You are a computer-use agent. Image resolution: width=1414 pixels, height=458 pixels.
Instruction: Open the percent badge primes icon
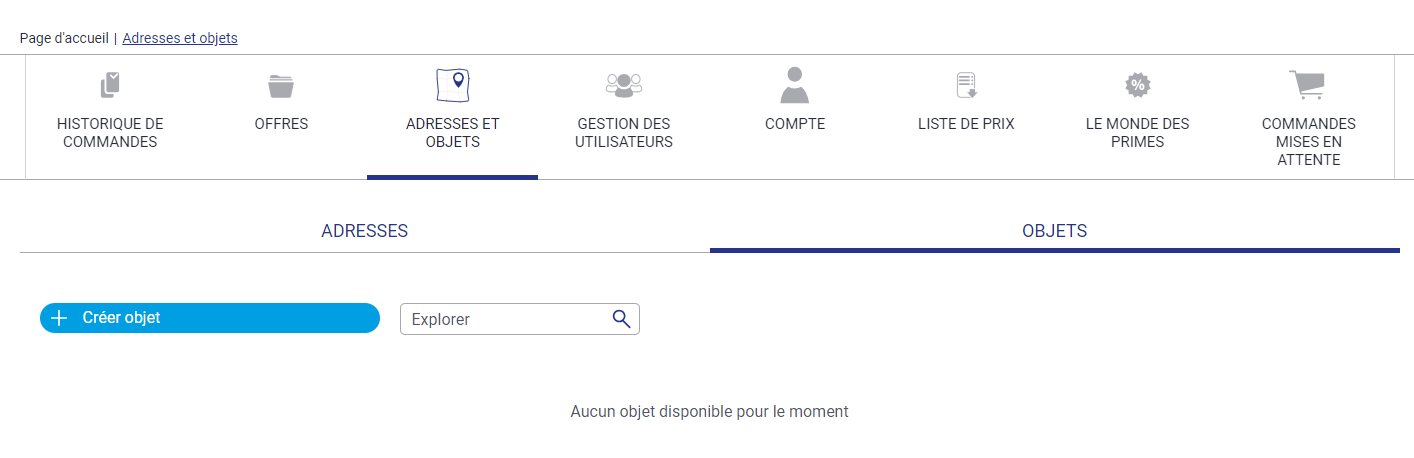click(1137, 85)
